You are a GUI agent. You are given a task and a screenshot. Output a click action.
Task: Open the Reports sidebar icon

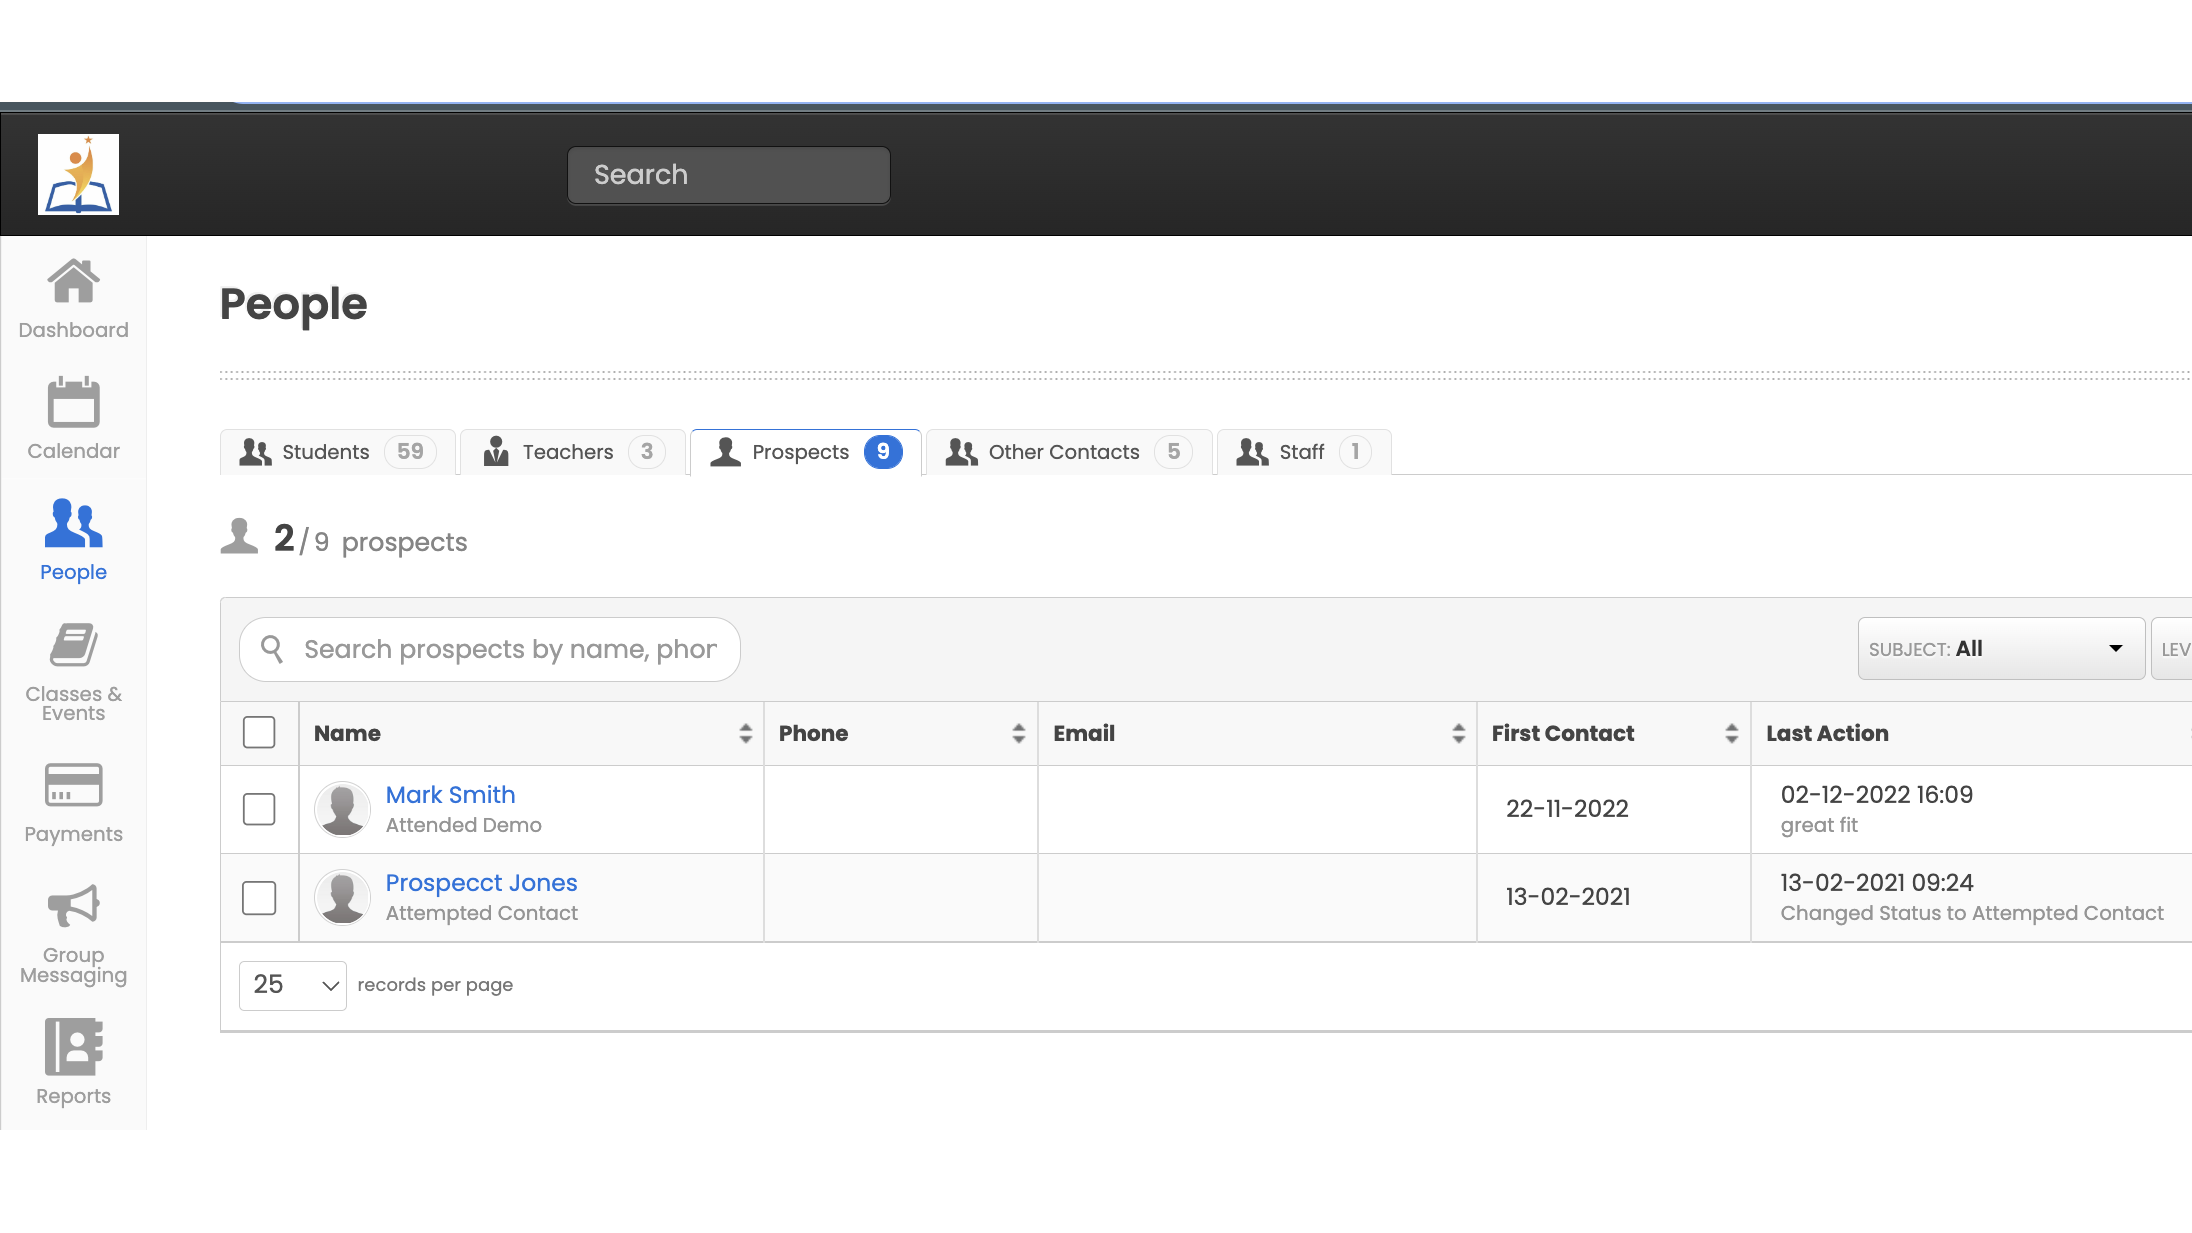click(73, 1047)
